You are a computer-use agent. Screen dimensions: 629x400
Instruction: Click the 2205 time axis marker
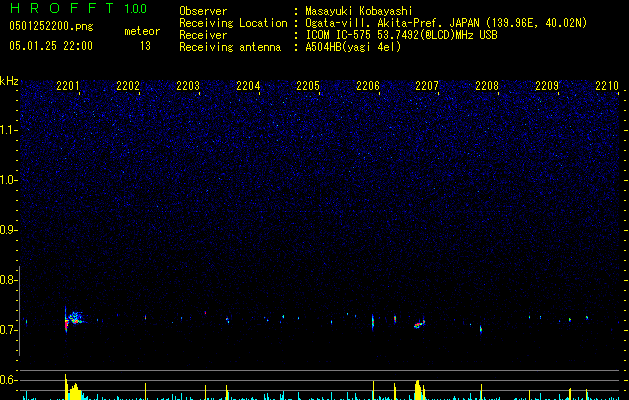click(308, 85)
